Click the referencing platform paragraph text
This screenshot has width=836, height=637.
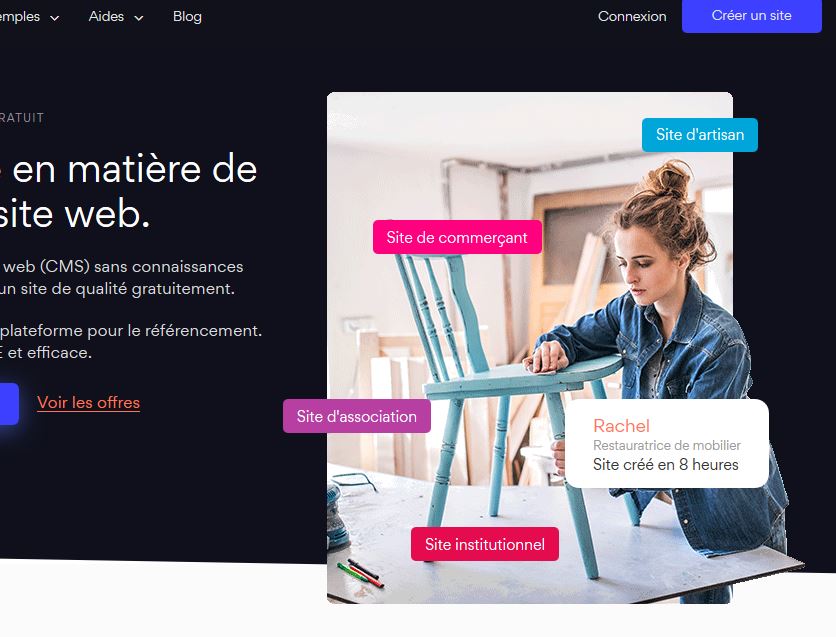coord(131,341)
